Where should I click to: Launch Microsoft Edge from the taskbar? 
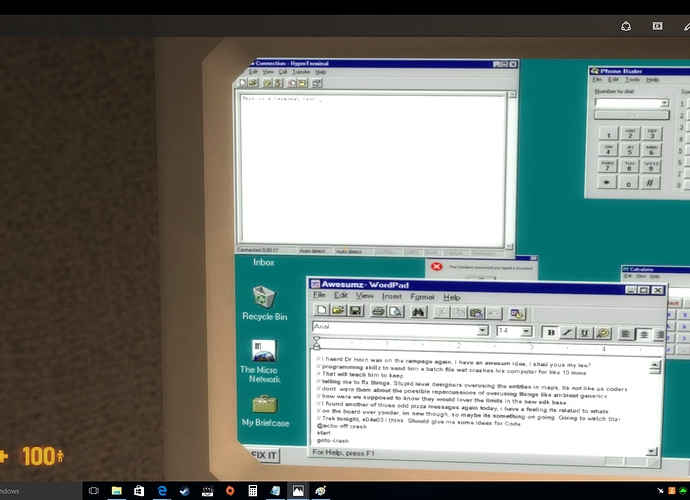pos(161,491)
